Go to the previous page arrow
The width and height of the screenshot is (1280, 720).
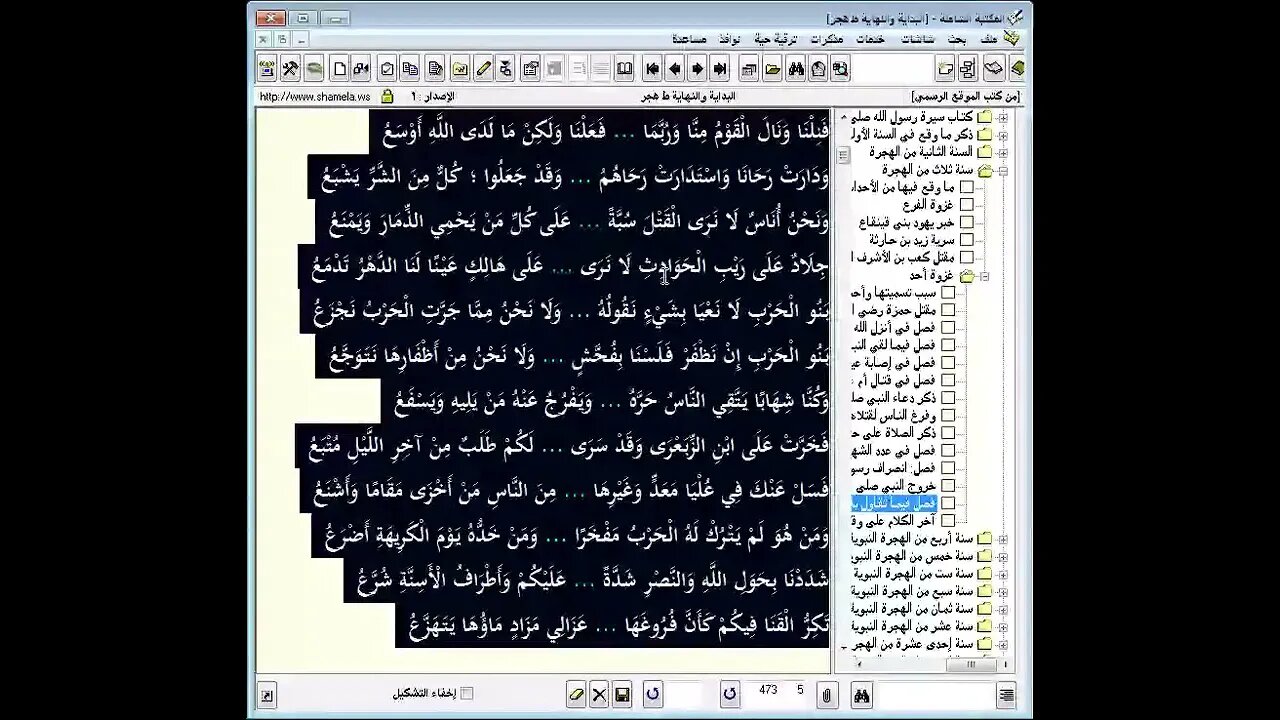click(675, 69)
